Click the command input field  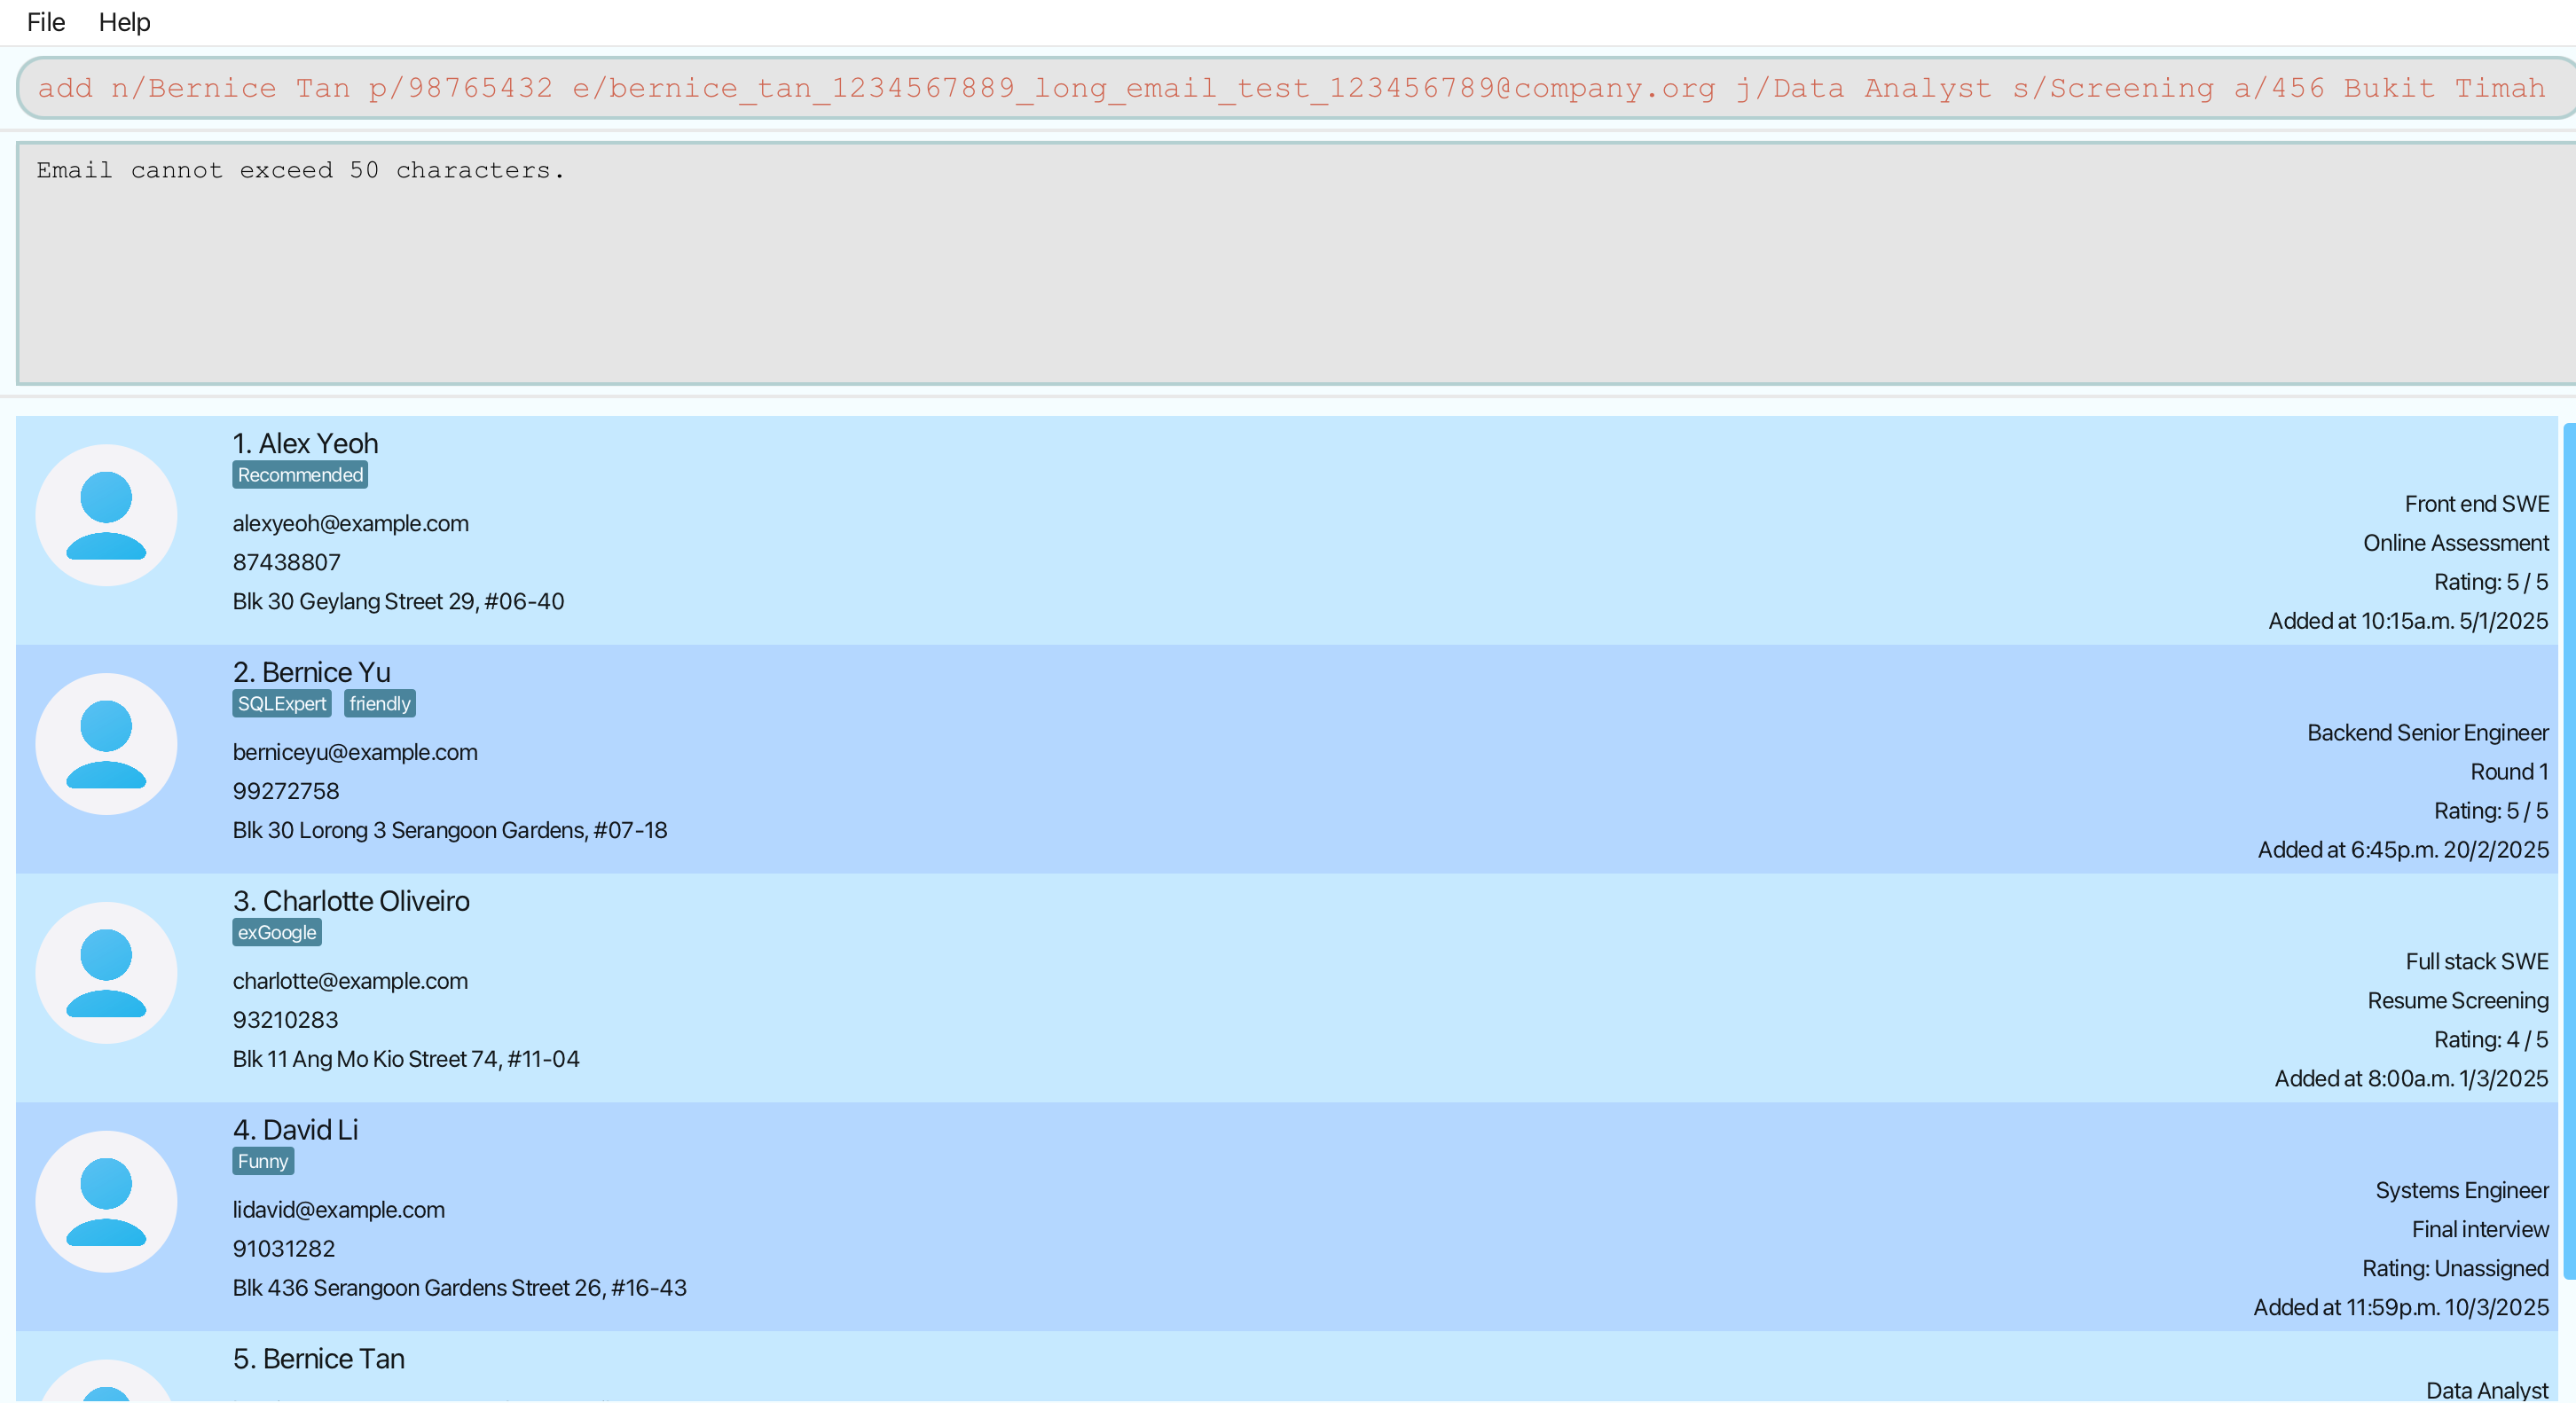coord(1296,88)
